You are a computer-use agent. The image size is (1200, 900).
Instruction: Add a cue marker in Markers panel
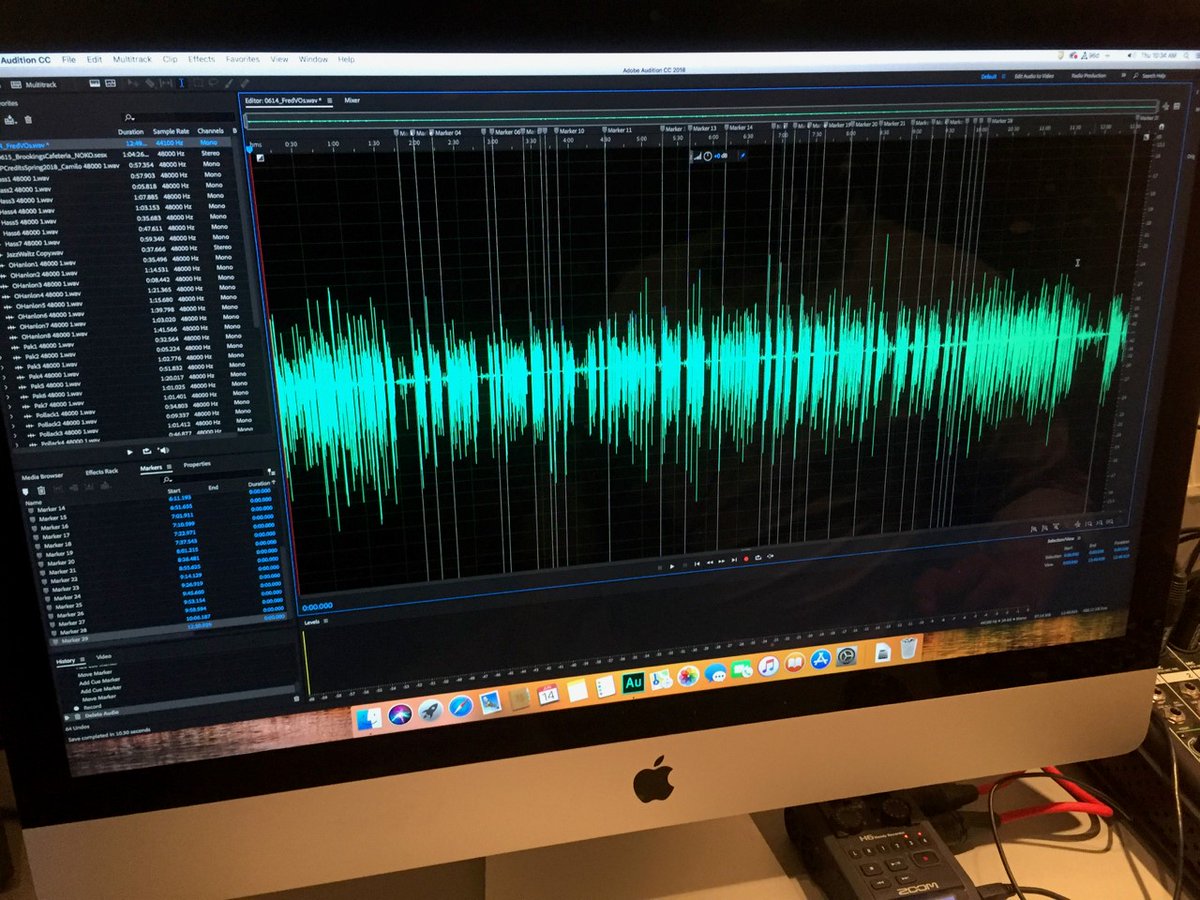(x=25, y=491)
